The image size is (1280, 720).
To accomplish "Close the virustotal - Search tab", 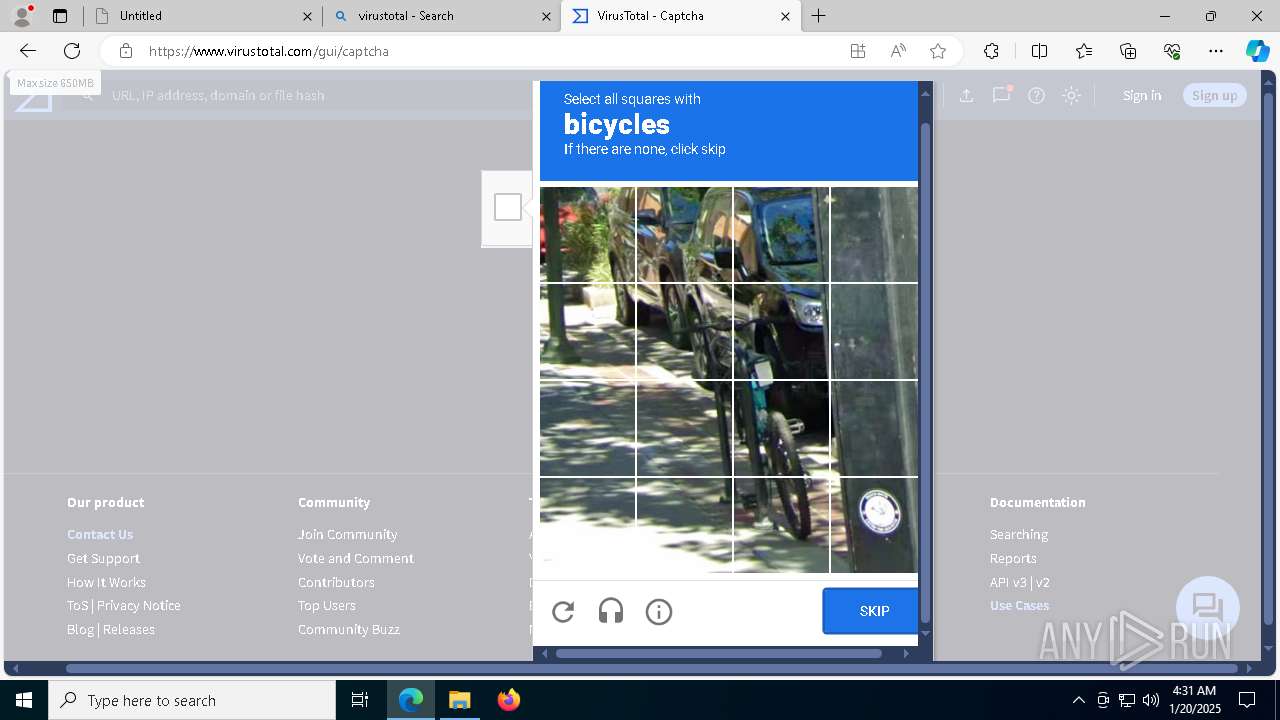I will (x=546, y=16).
